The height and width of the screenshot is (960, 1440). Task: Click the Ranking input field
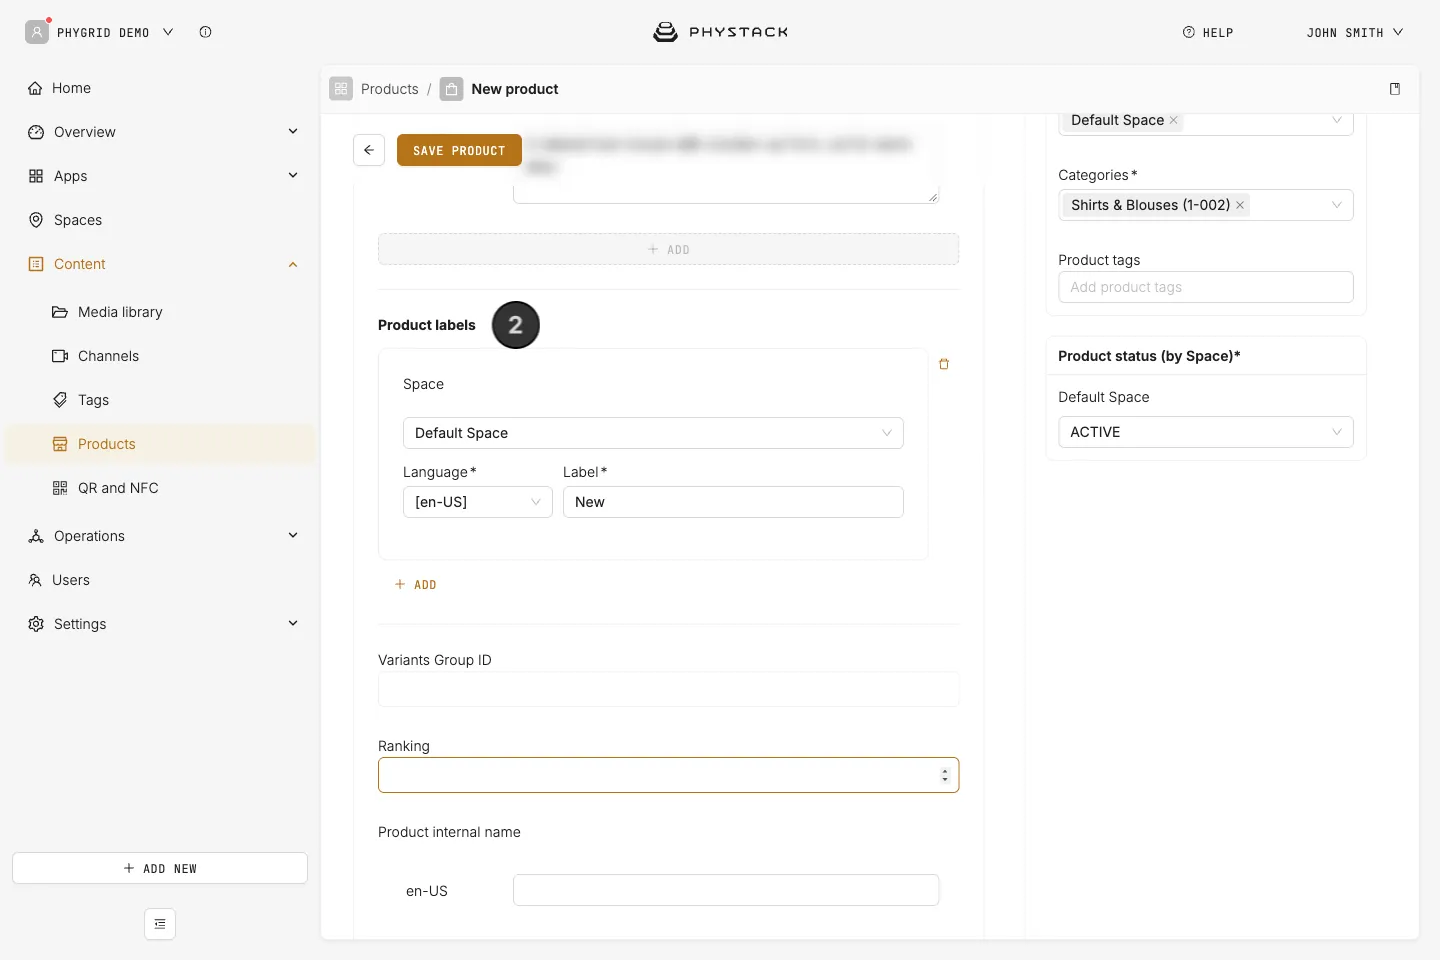tap(668, 775)
